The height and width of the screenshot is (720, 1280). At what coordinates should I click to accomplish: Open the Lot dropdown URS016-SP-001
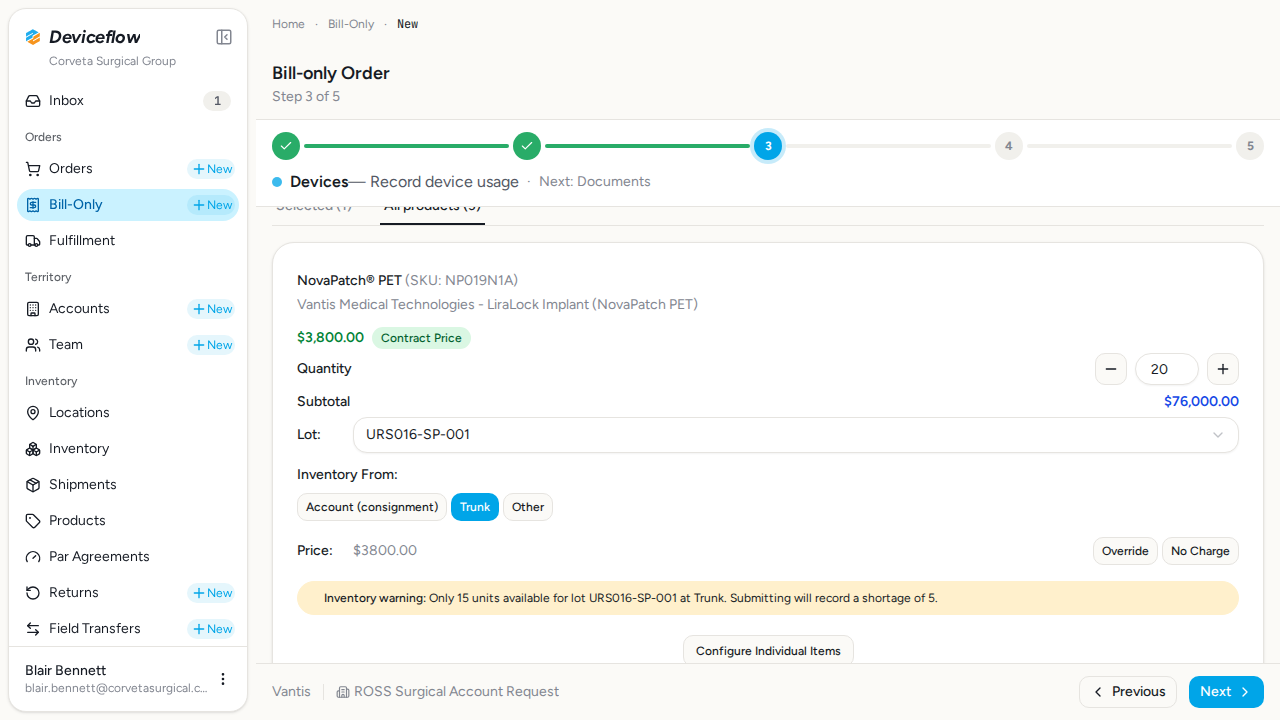pos(796,435)
